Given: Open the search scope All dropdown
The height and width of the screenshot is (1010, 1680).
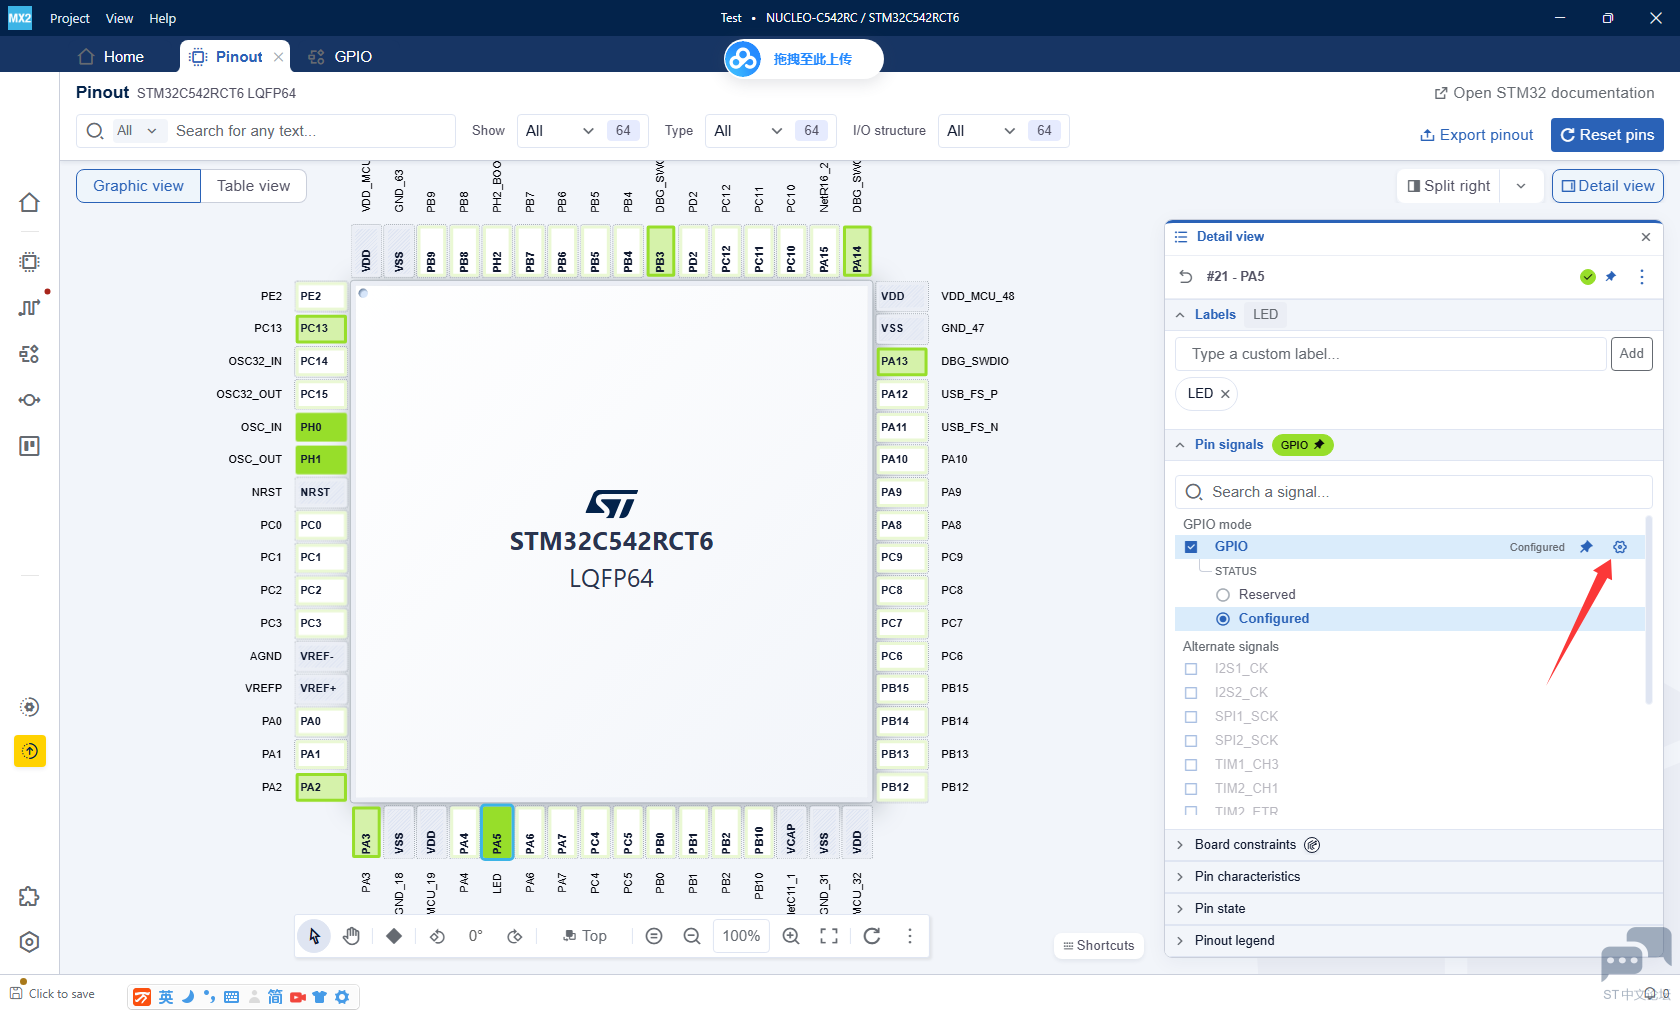Looking at the screenshot, I should pos(137,131).
